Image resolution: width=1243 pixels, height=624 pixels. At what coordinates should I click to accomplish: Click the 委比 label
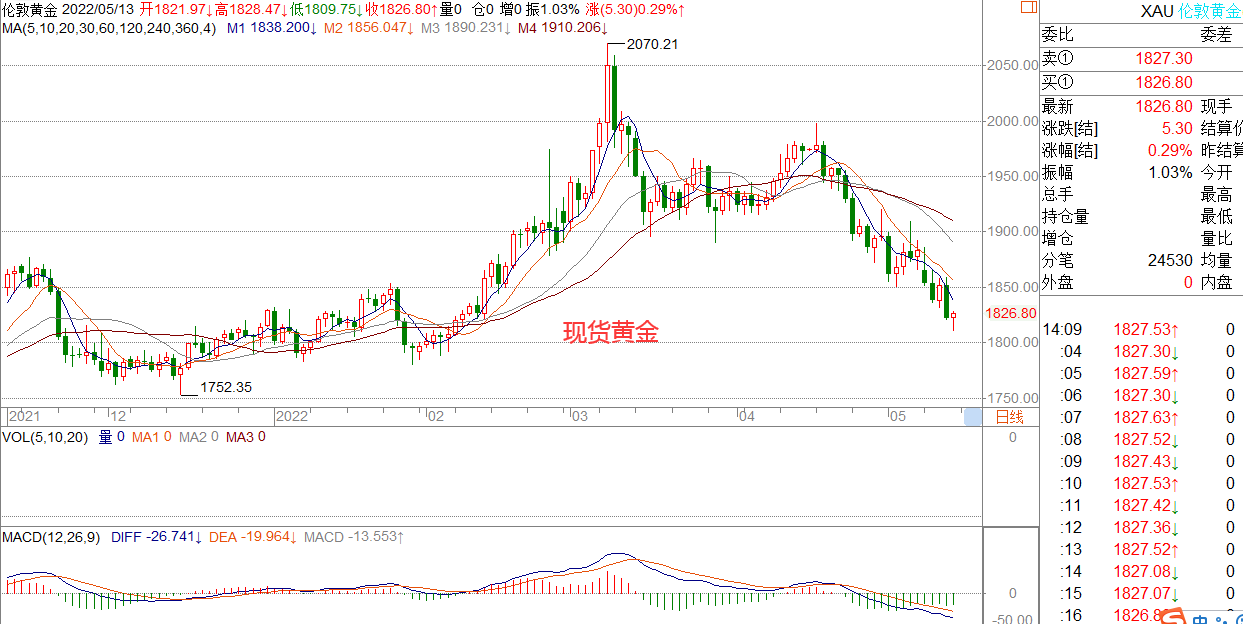tap(1057, 35)
